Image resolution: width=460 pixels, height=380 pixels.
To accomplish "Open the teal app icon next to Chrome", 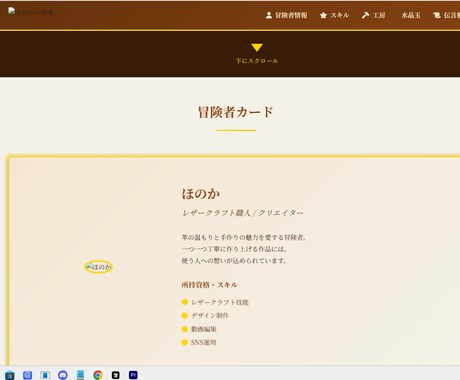I will click(x=80, y=375).
